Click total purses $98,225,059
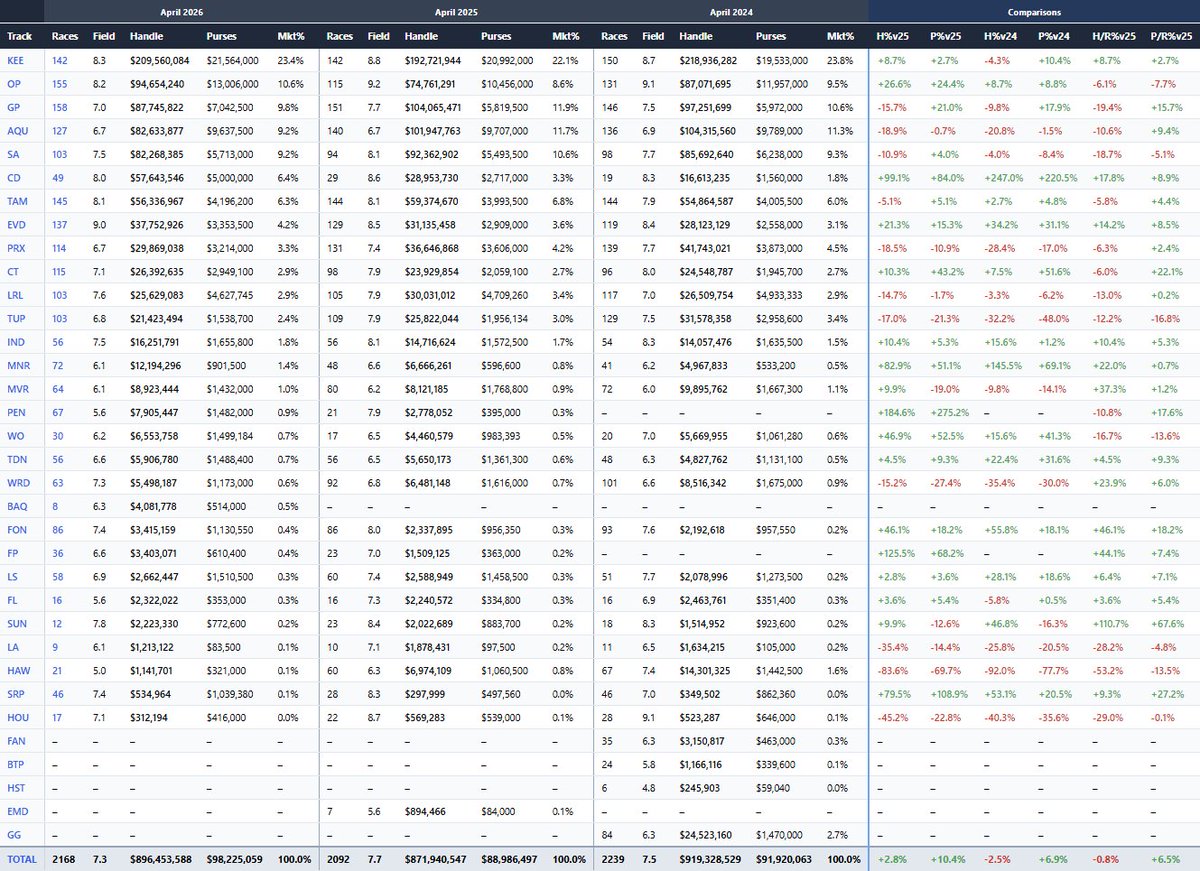Image resolution: width=1200 pixels, height=871 pixels. pos(235,858)
